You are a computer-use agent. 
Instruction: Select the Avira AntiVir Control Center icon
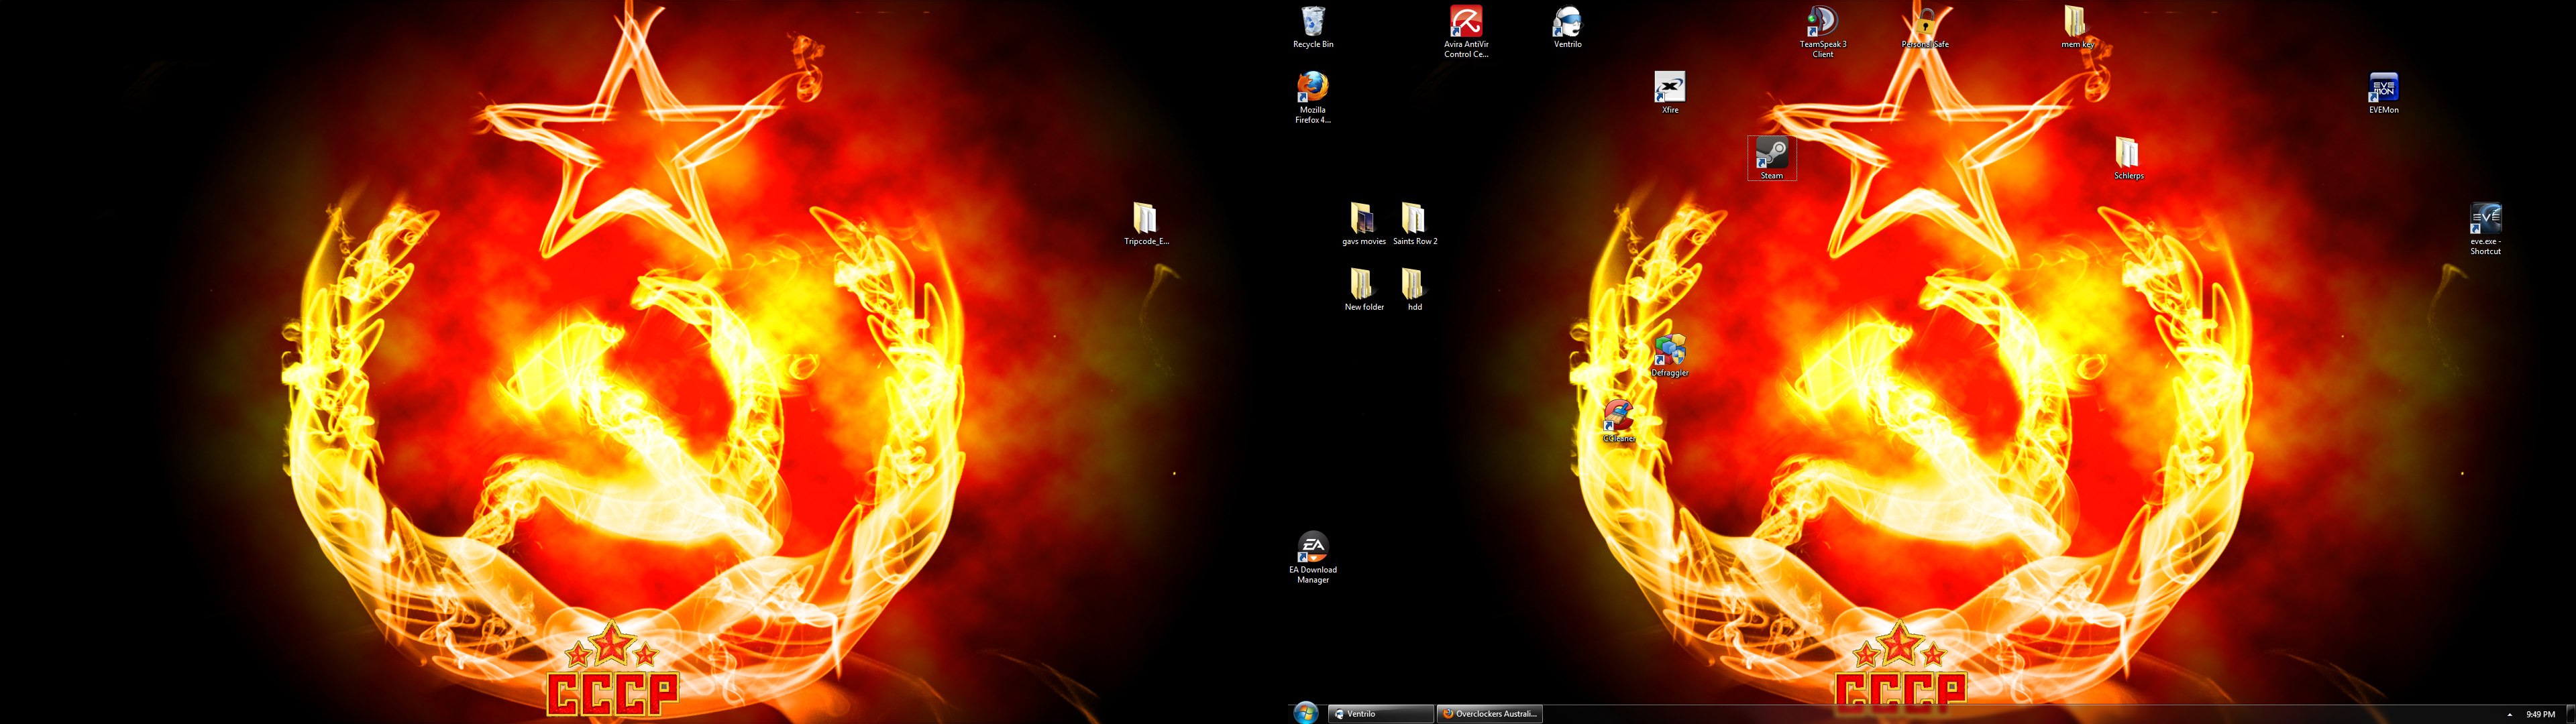pos(1466,32)
